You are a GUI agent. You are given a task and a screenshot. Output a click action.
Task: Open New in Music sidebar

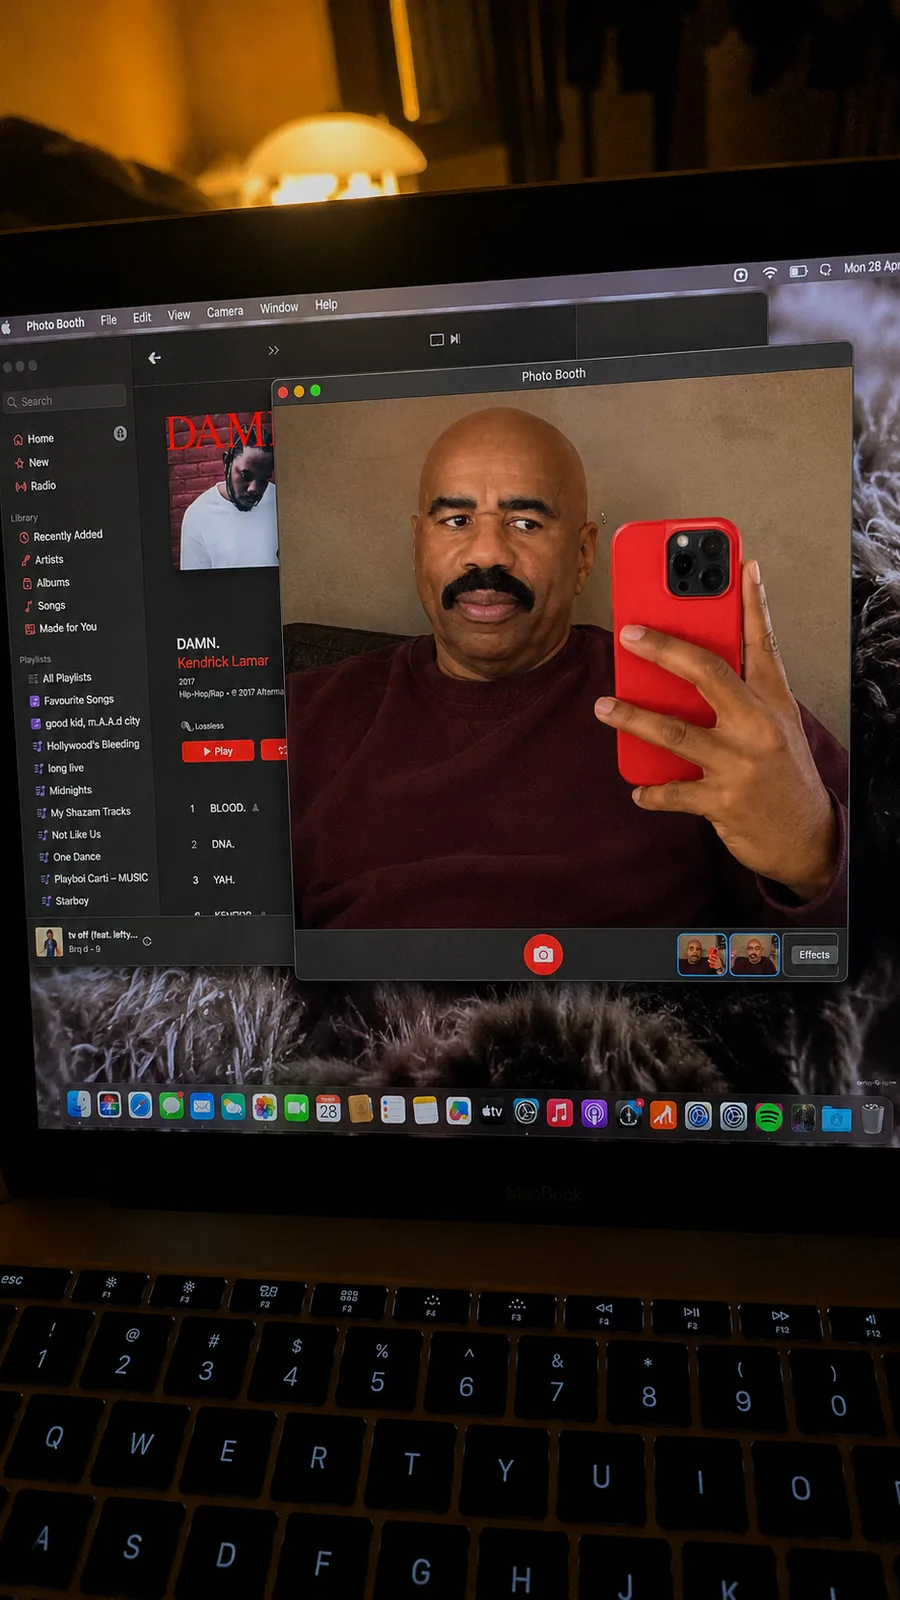pos(31,463)
